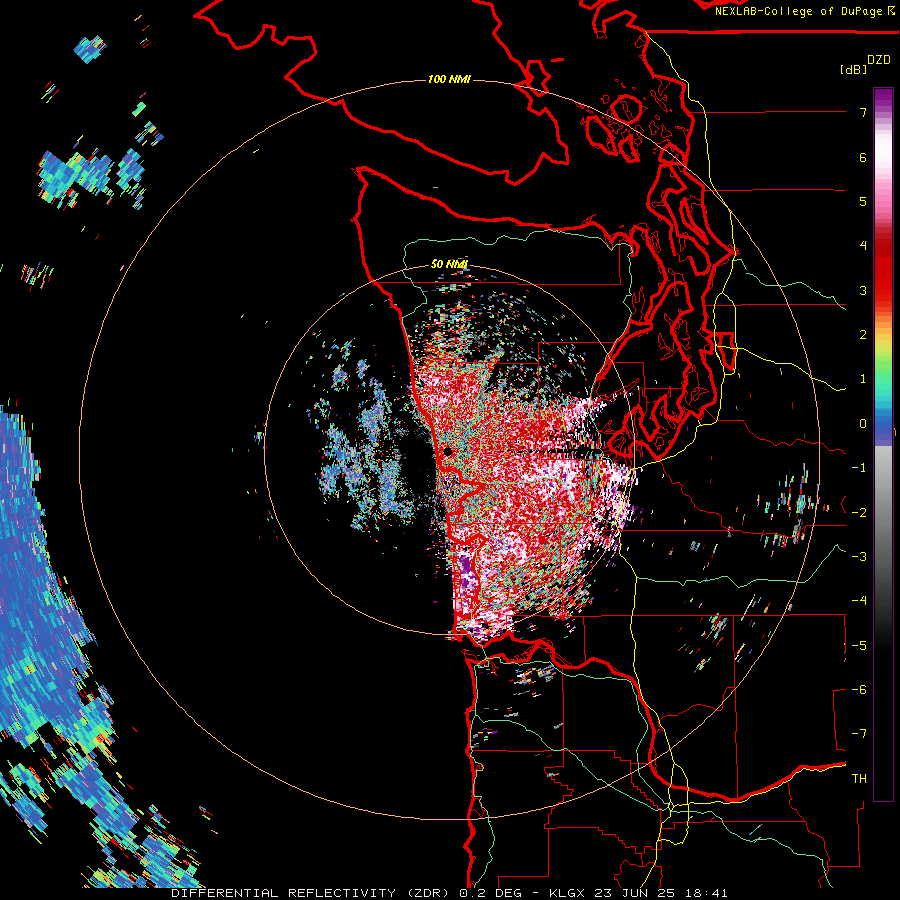Click the DZD product label above color scale
The height and width of the screenshot is (900, 900).
[x=879, y=60]
